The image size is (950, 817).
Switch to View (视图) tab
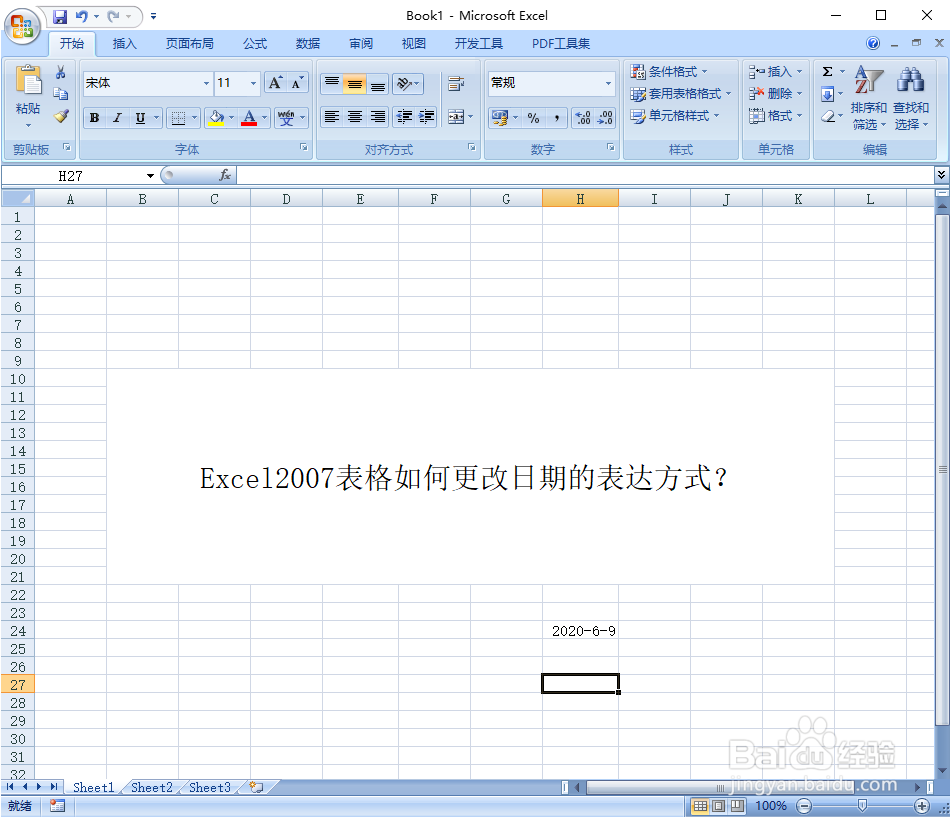tap(414, 44)
